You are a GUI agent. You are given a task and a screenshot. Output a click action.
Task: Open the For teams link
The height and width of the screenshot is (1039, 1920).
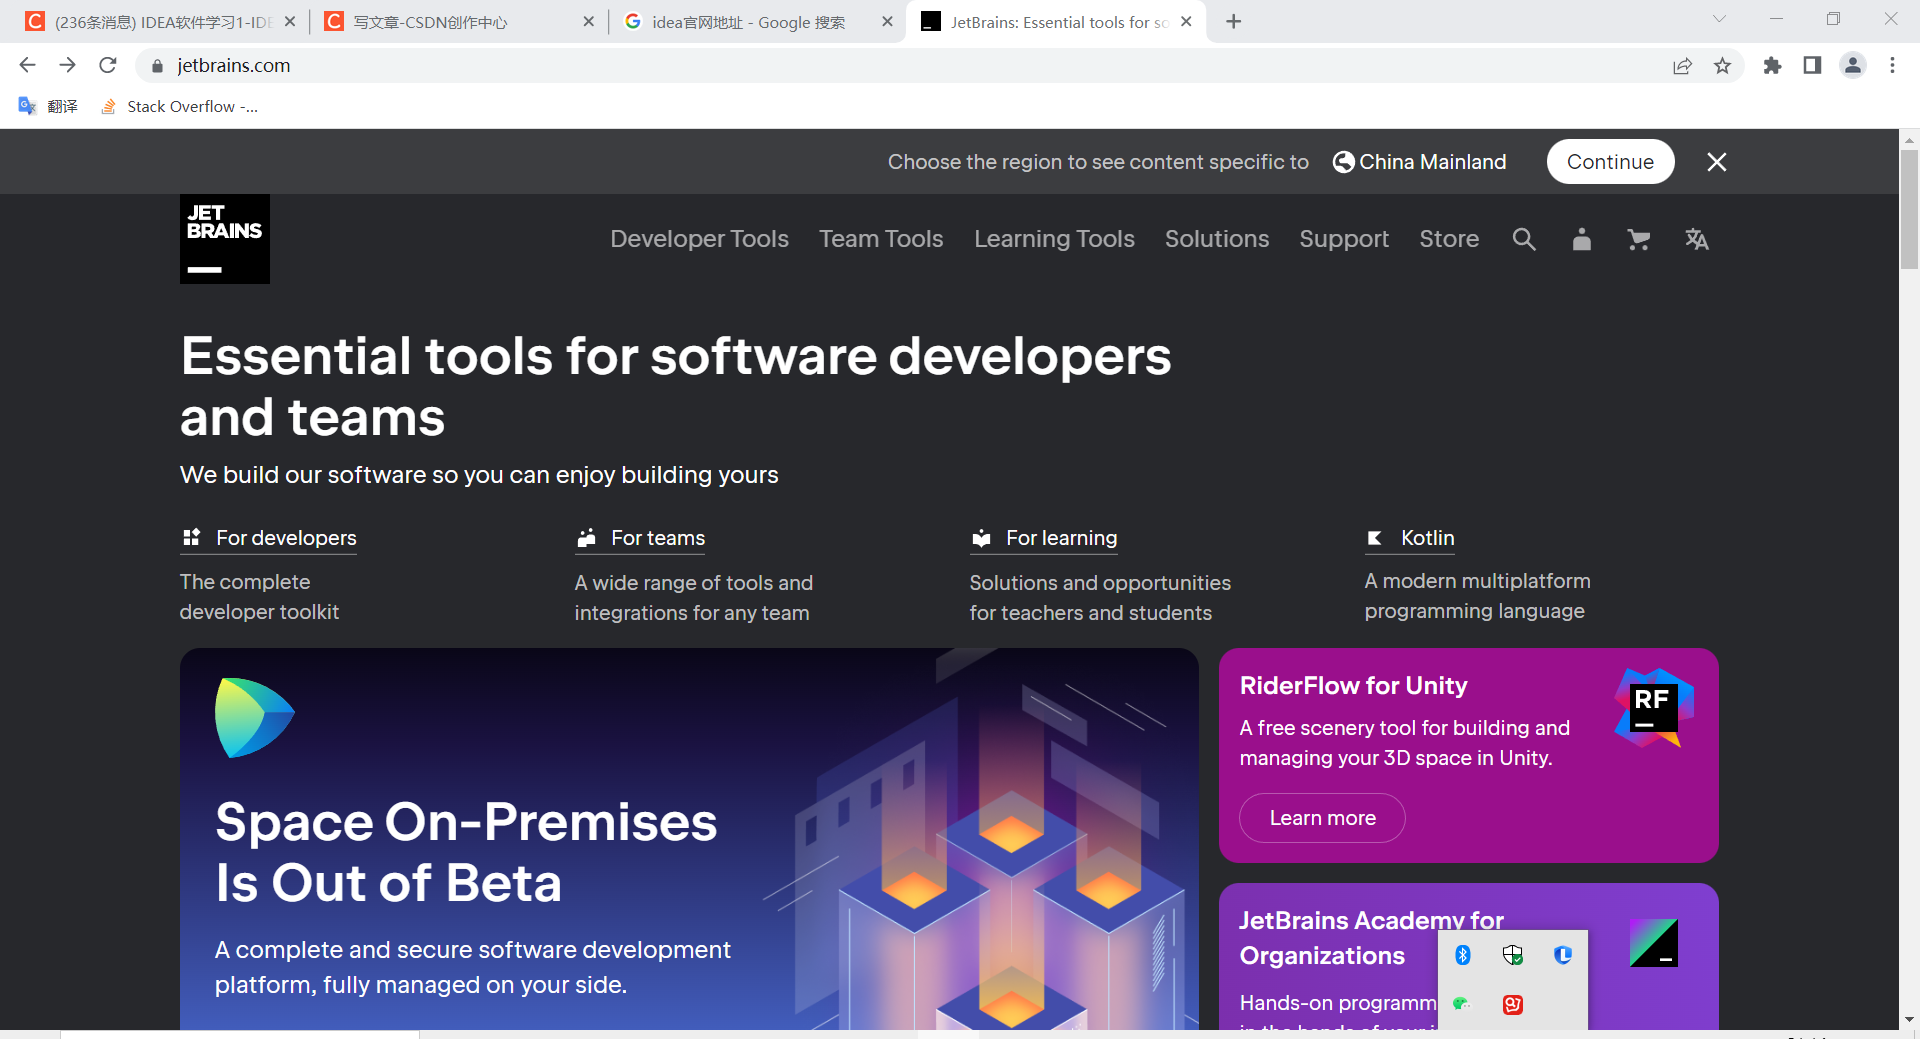point(641,538)
